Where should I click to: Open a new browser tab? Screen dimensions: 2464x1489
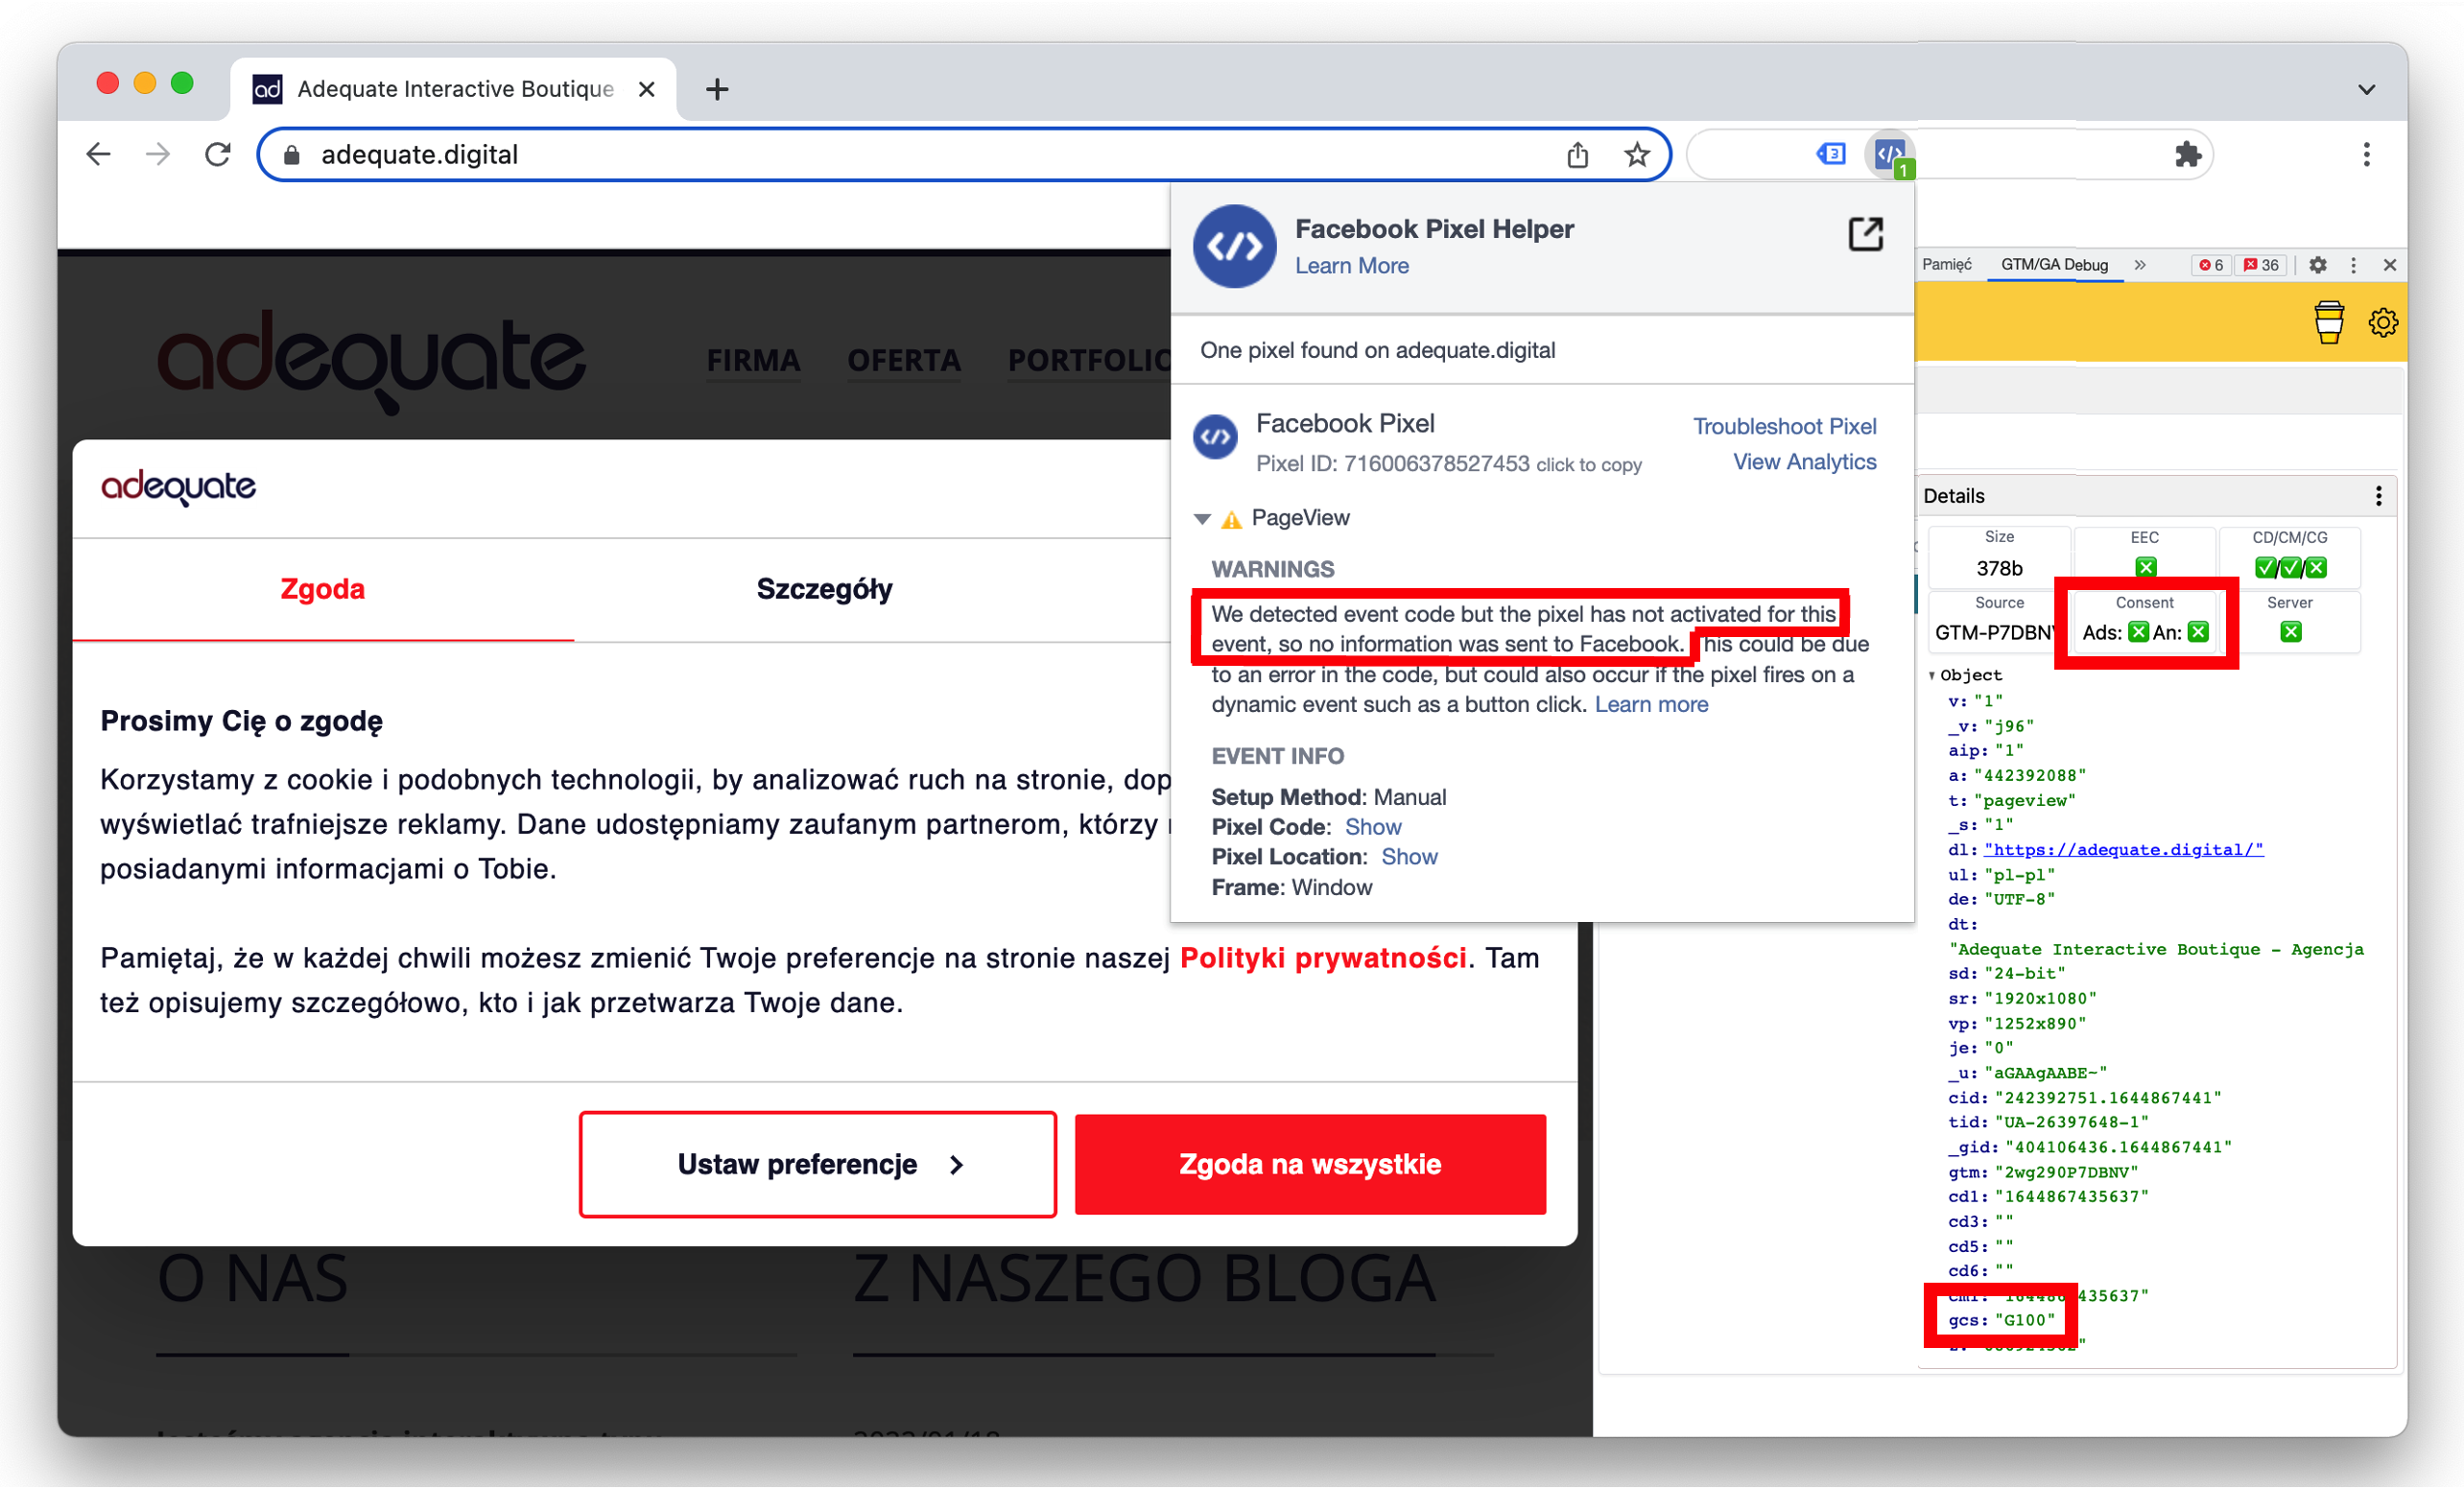click(717, 90)
